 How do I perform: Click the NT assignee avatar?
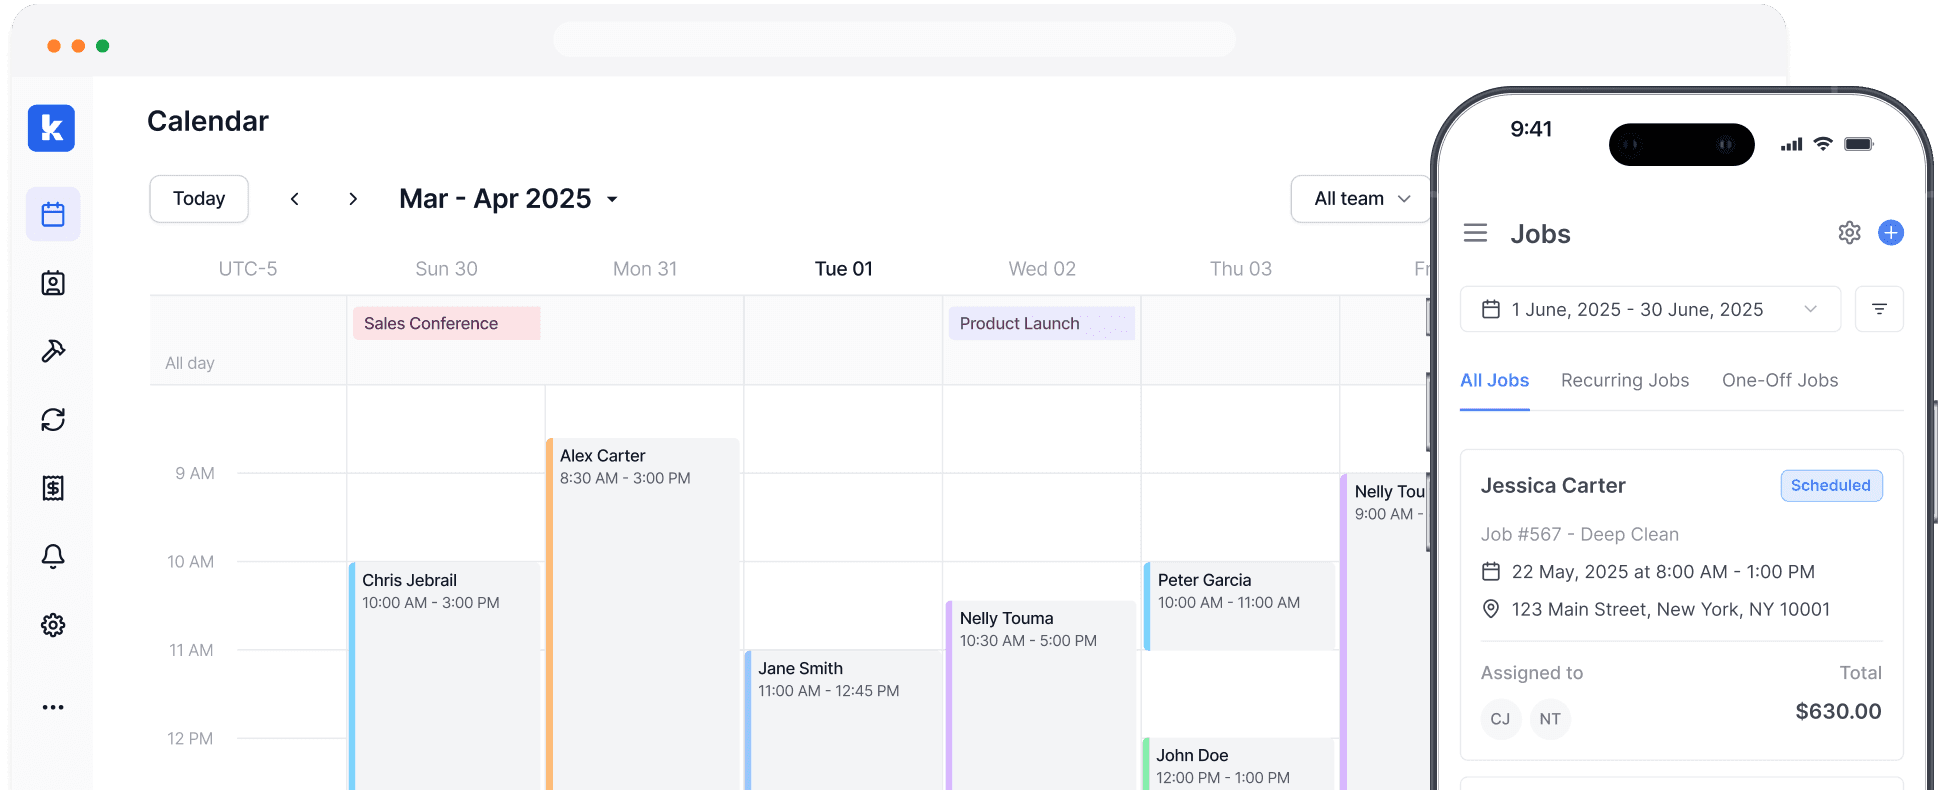(1550, 719)
